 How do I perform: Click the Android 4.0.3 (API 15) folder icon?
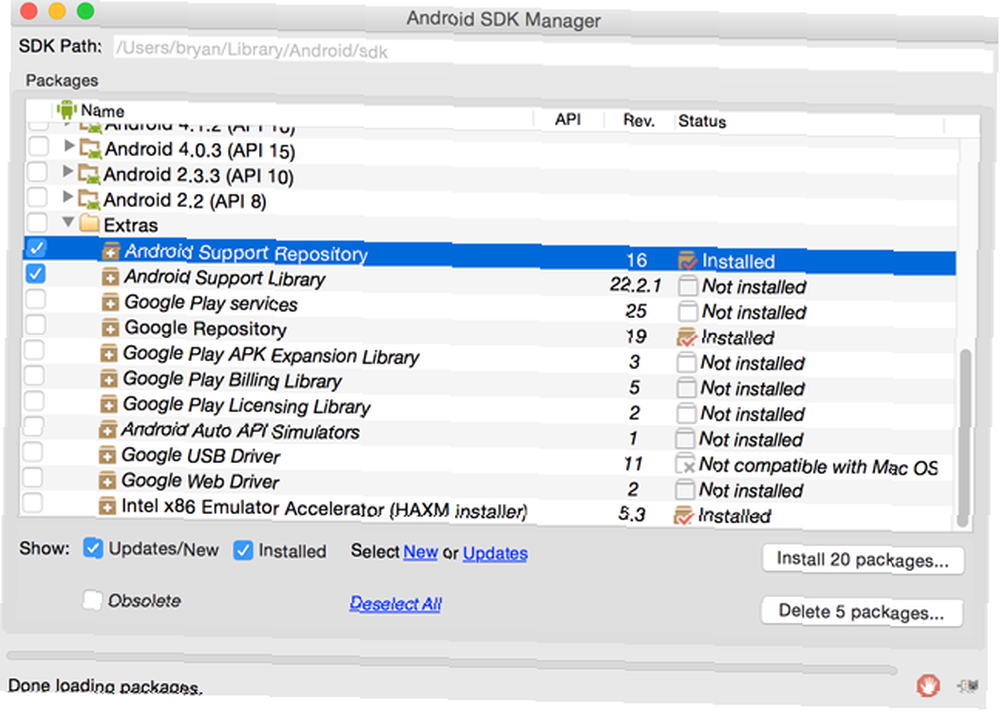pos(90,149)
